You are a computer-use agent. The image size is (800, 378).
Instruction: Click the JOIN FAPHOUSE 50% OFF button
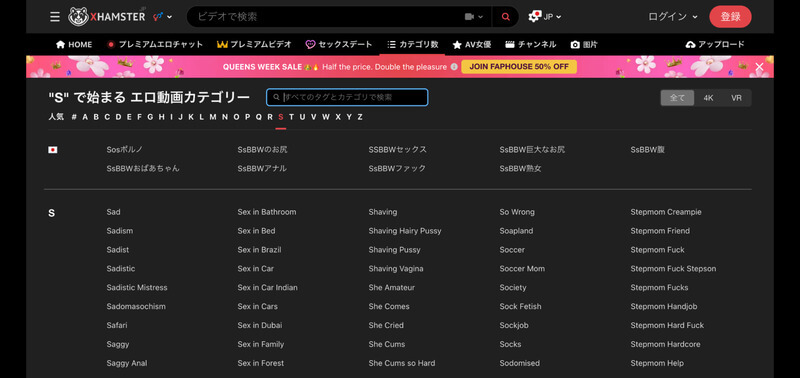point(519,67)
